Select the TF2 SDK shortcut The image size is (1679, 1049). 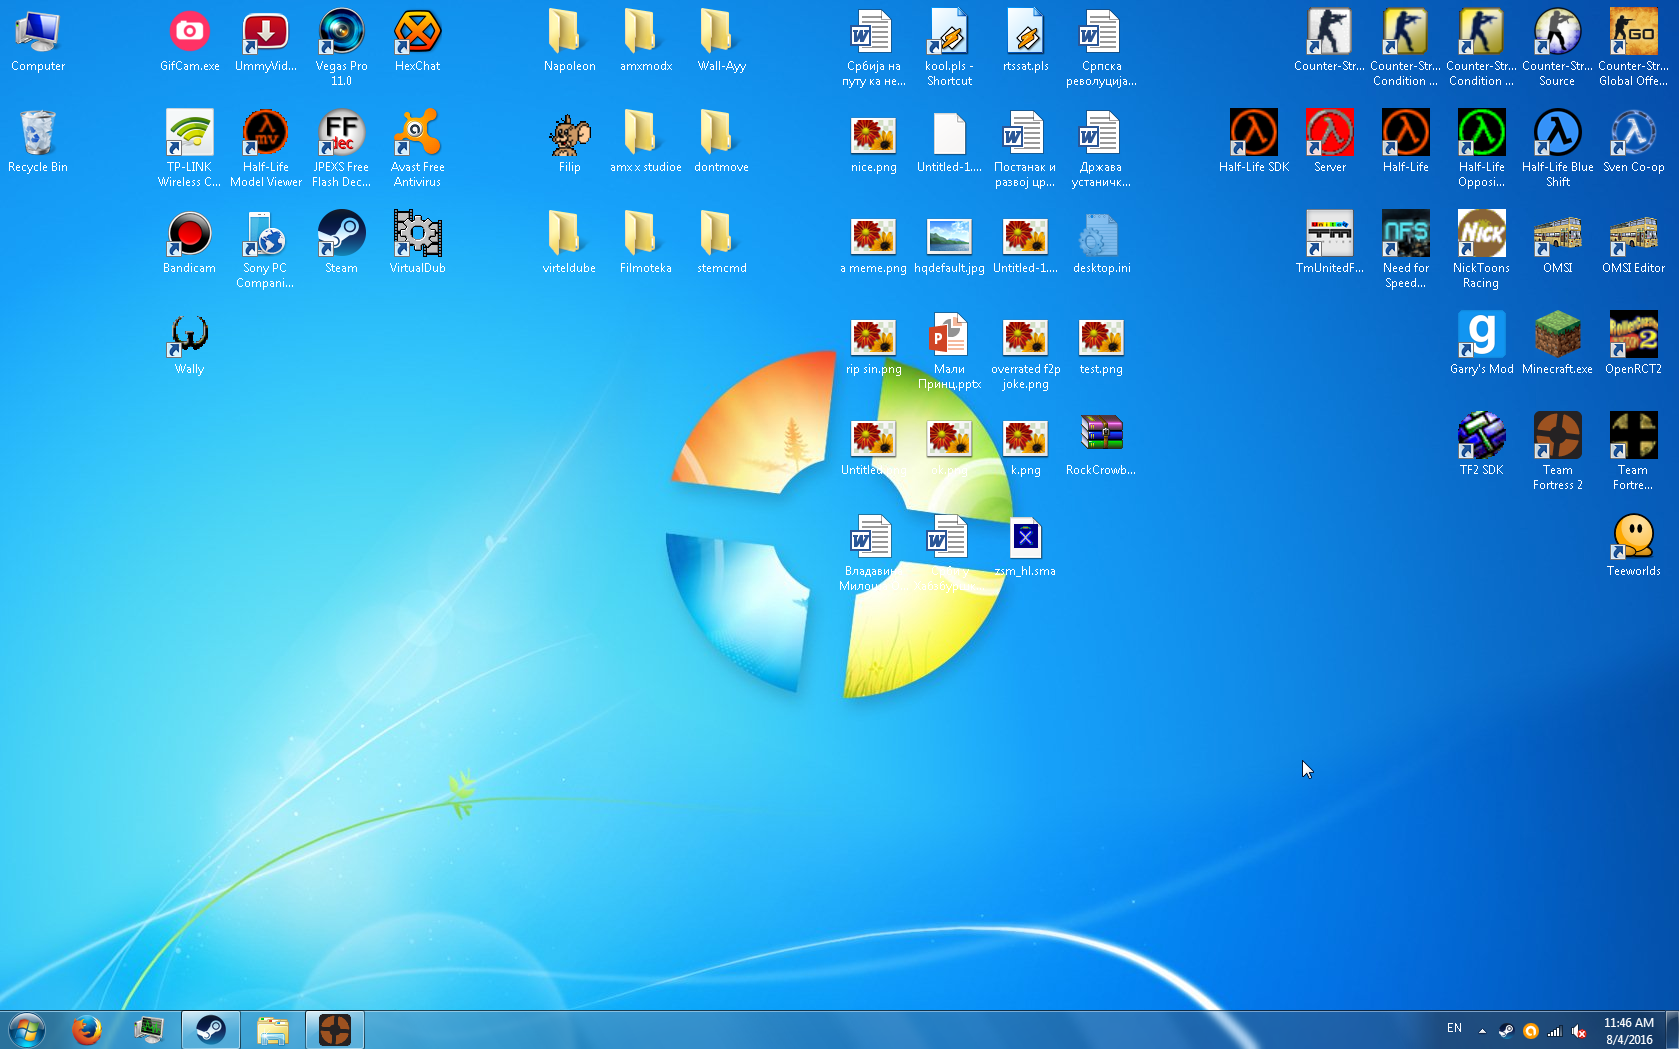coord(1481,445)
